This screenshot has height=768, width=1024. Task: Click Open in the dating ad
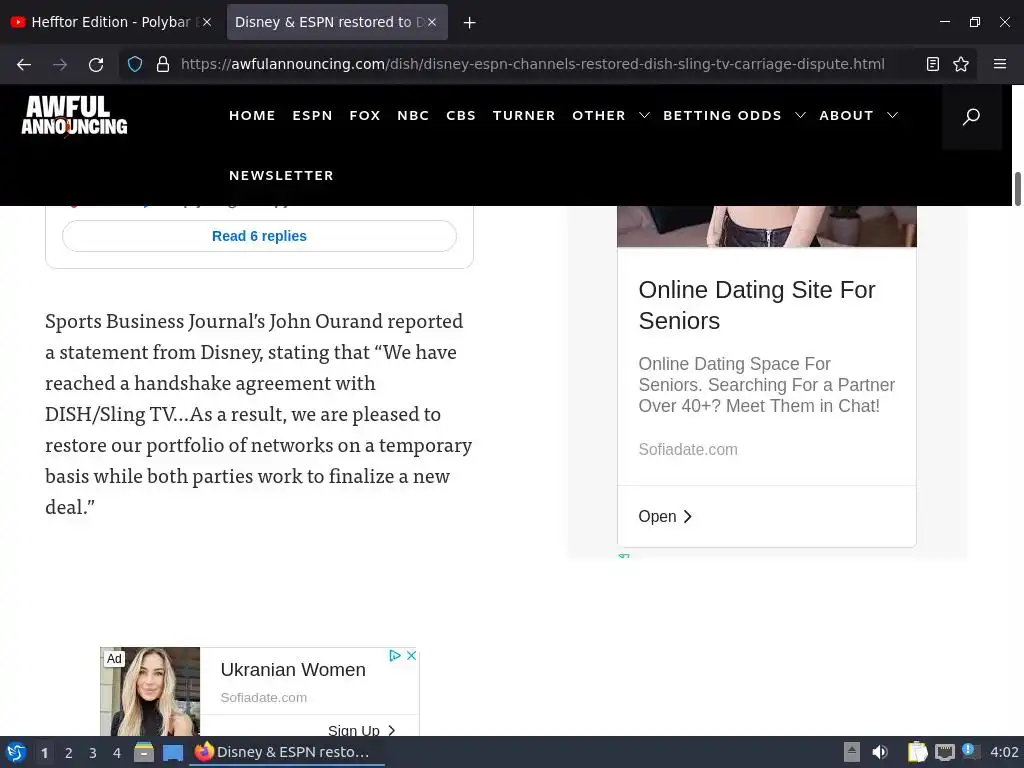click(x=665, y=517)
